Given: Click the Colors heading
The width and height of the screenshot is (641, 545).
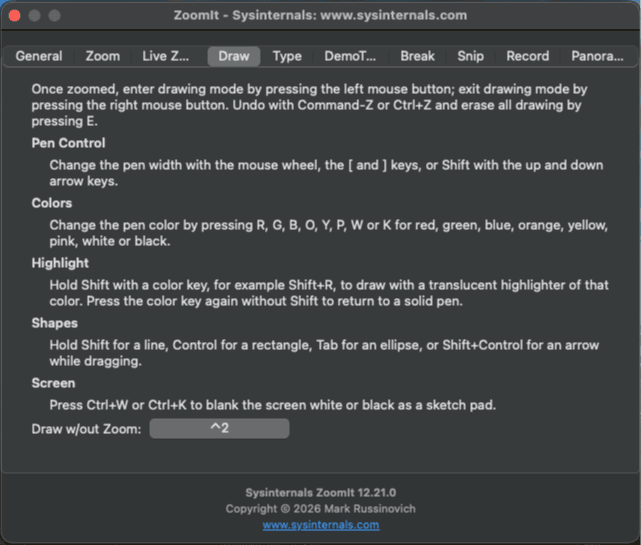Looking at the screenshot, I should [52, 203].
